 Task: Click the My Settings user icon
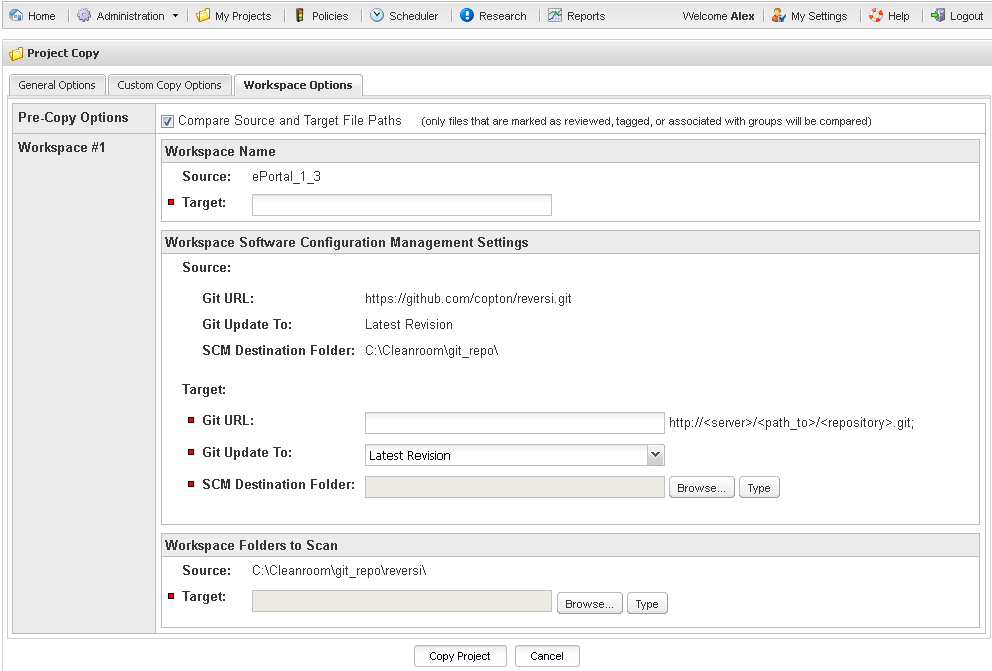point(778,16)
